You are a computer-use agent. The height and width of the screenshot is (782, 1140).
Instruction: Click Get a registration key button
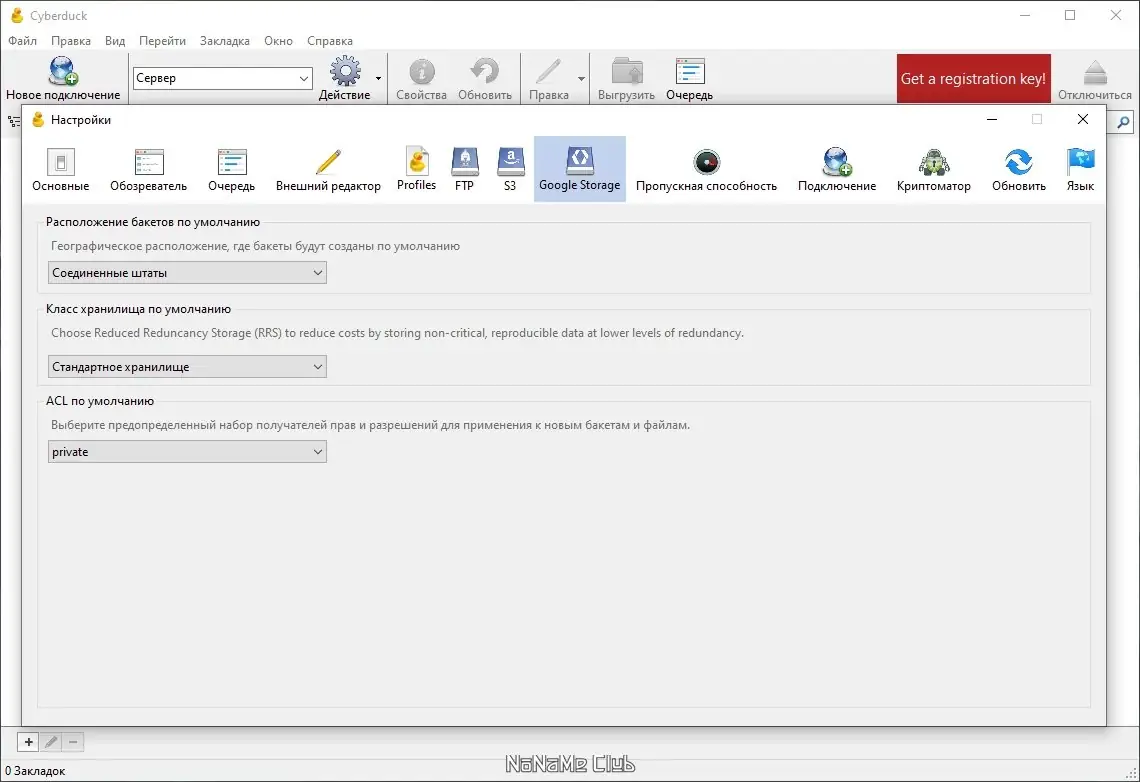pyautogui.click(x=974, y=78)
